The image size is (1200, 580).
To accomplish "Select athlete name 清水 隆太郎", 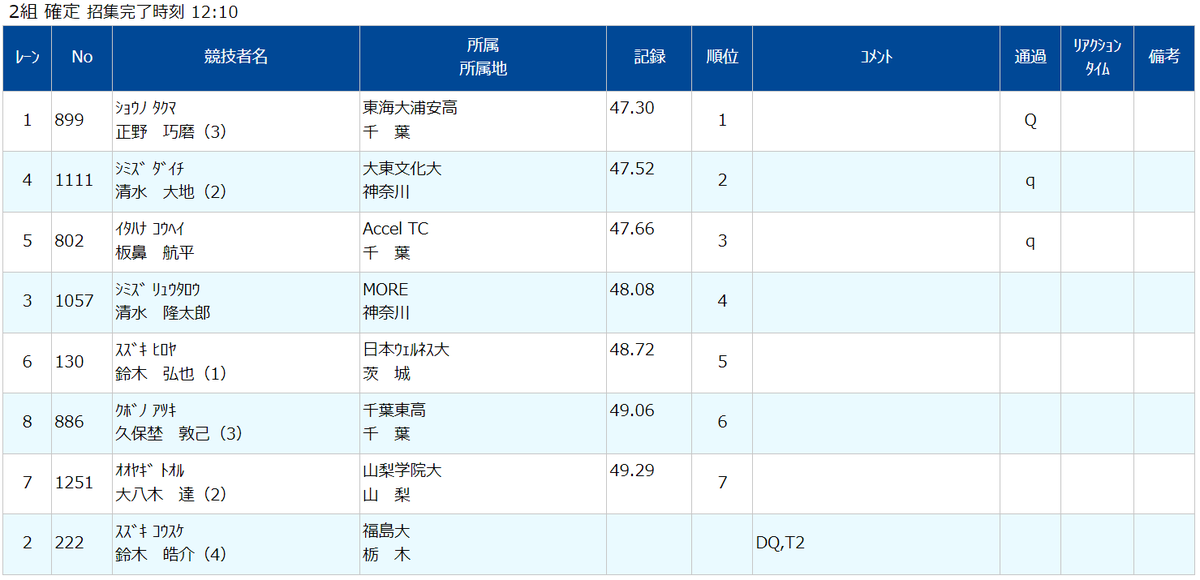I will coord(163,313).
